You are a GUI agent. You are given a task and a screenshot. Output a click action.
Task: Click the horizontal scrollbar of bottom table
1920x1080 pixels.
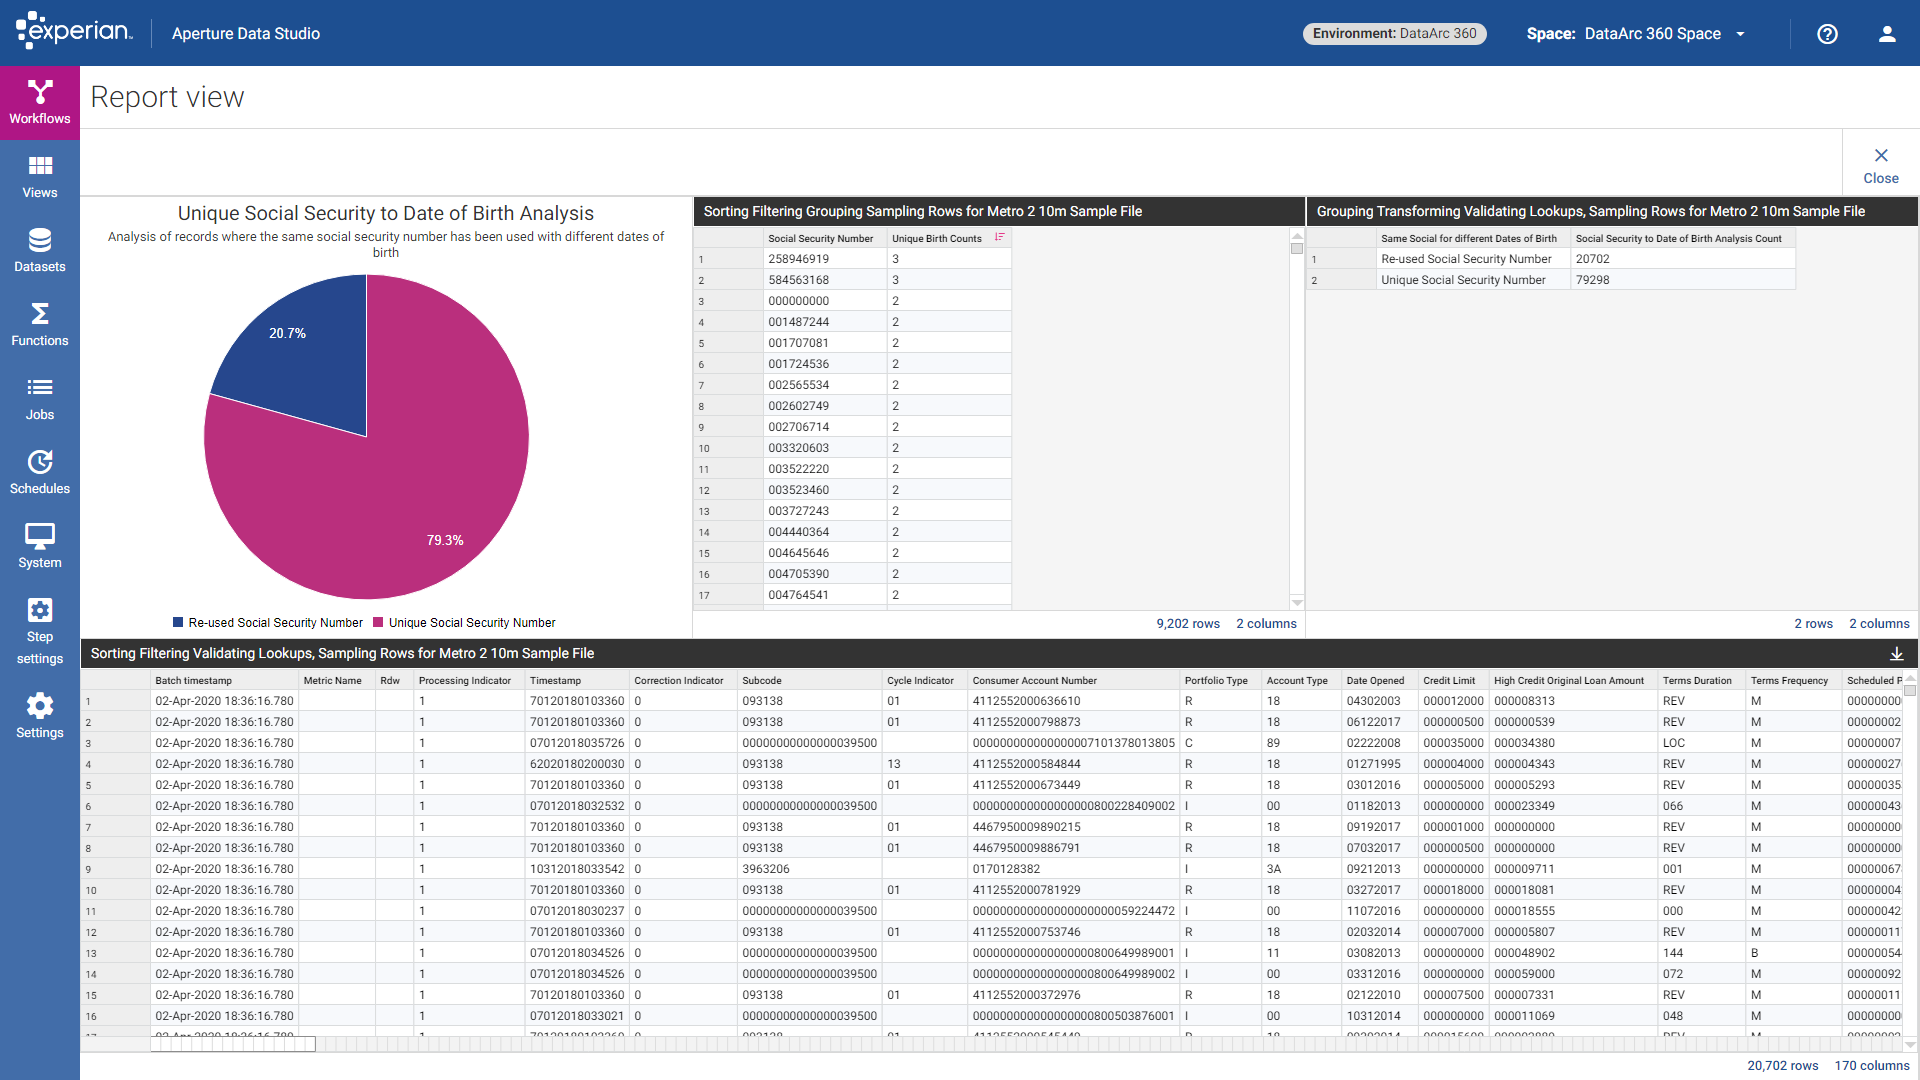pos(233,1044)
